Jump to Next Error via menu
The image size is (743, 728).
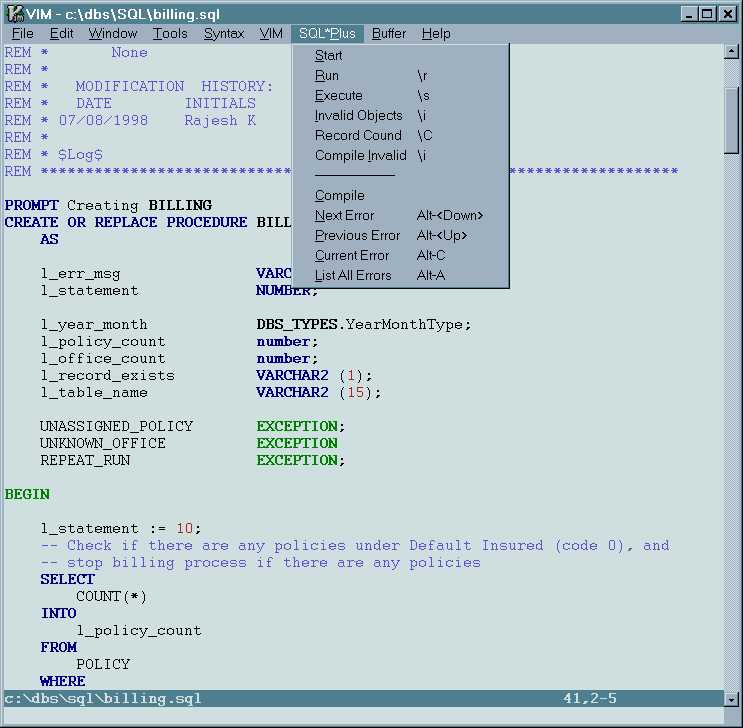point(345,215)
